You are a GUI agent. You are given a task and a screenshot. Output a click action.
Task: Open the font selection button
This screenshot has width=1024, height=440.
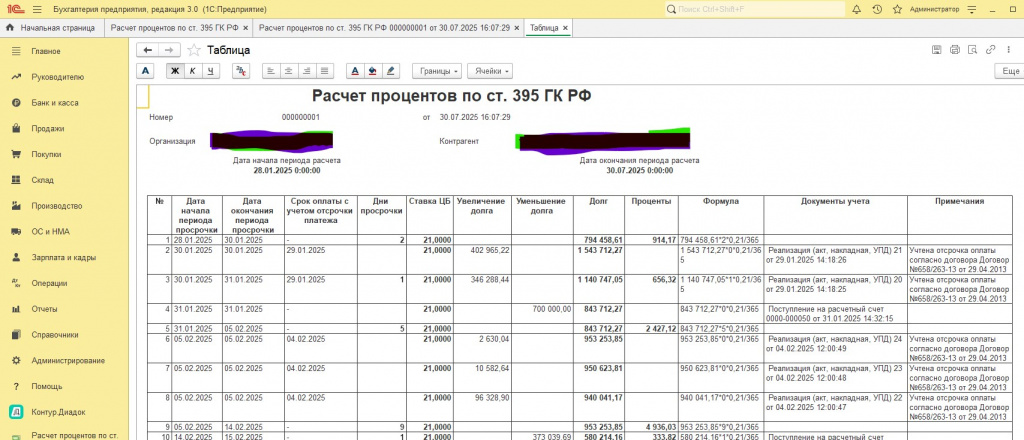coord(146,71)
